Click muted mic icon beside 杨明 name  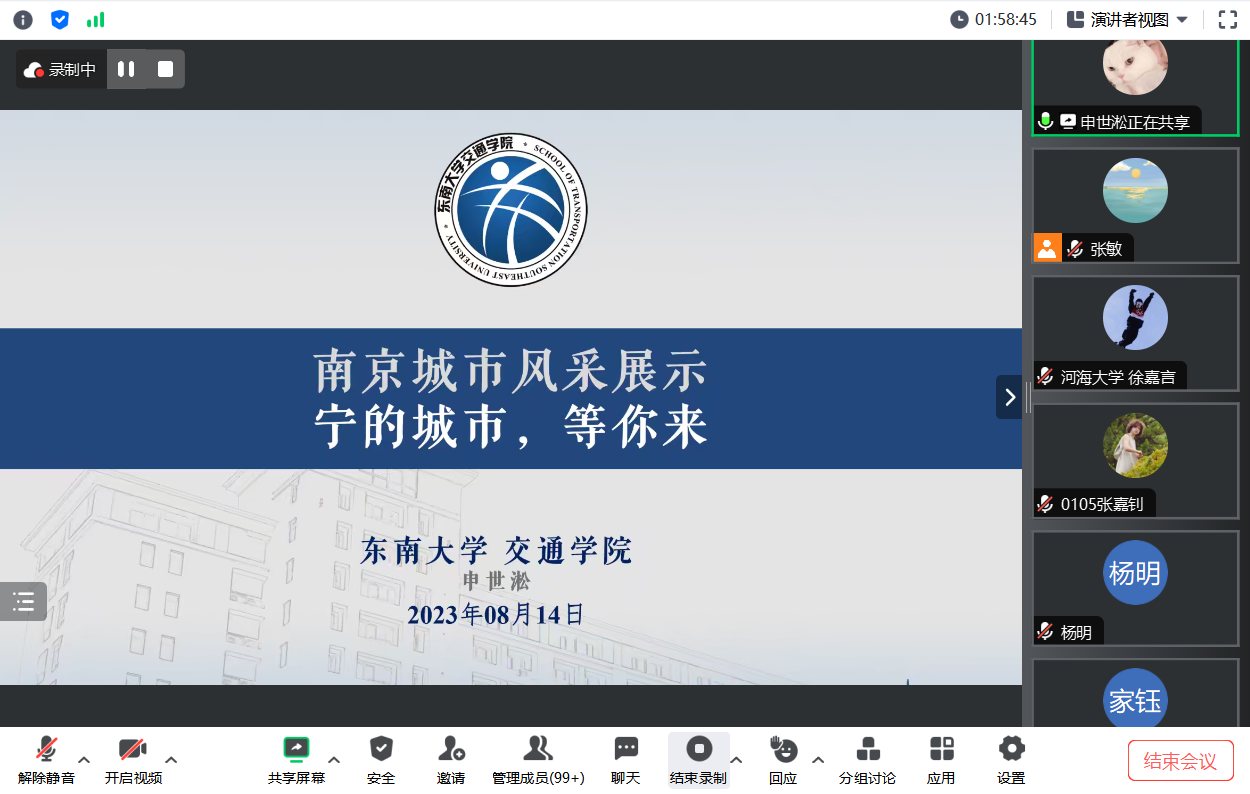1045,632
